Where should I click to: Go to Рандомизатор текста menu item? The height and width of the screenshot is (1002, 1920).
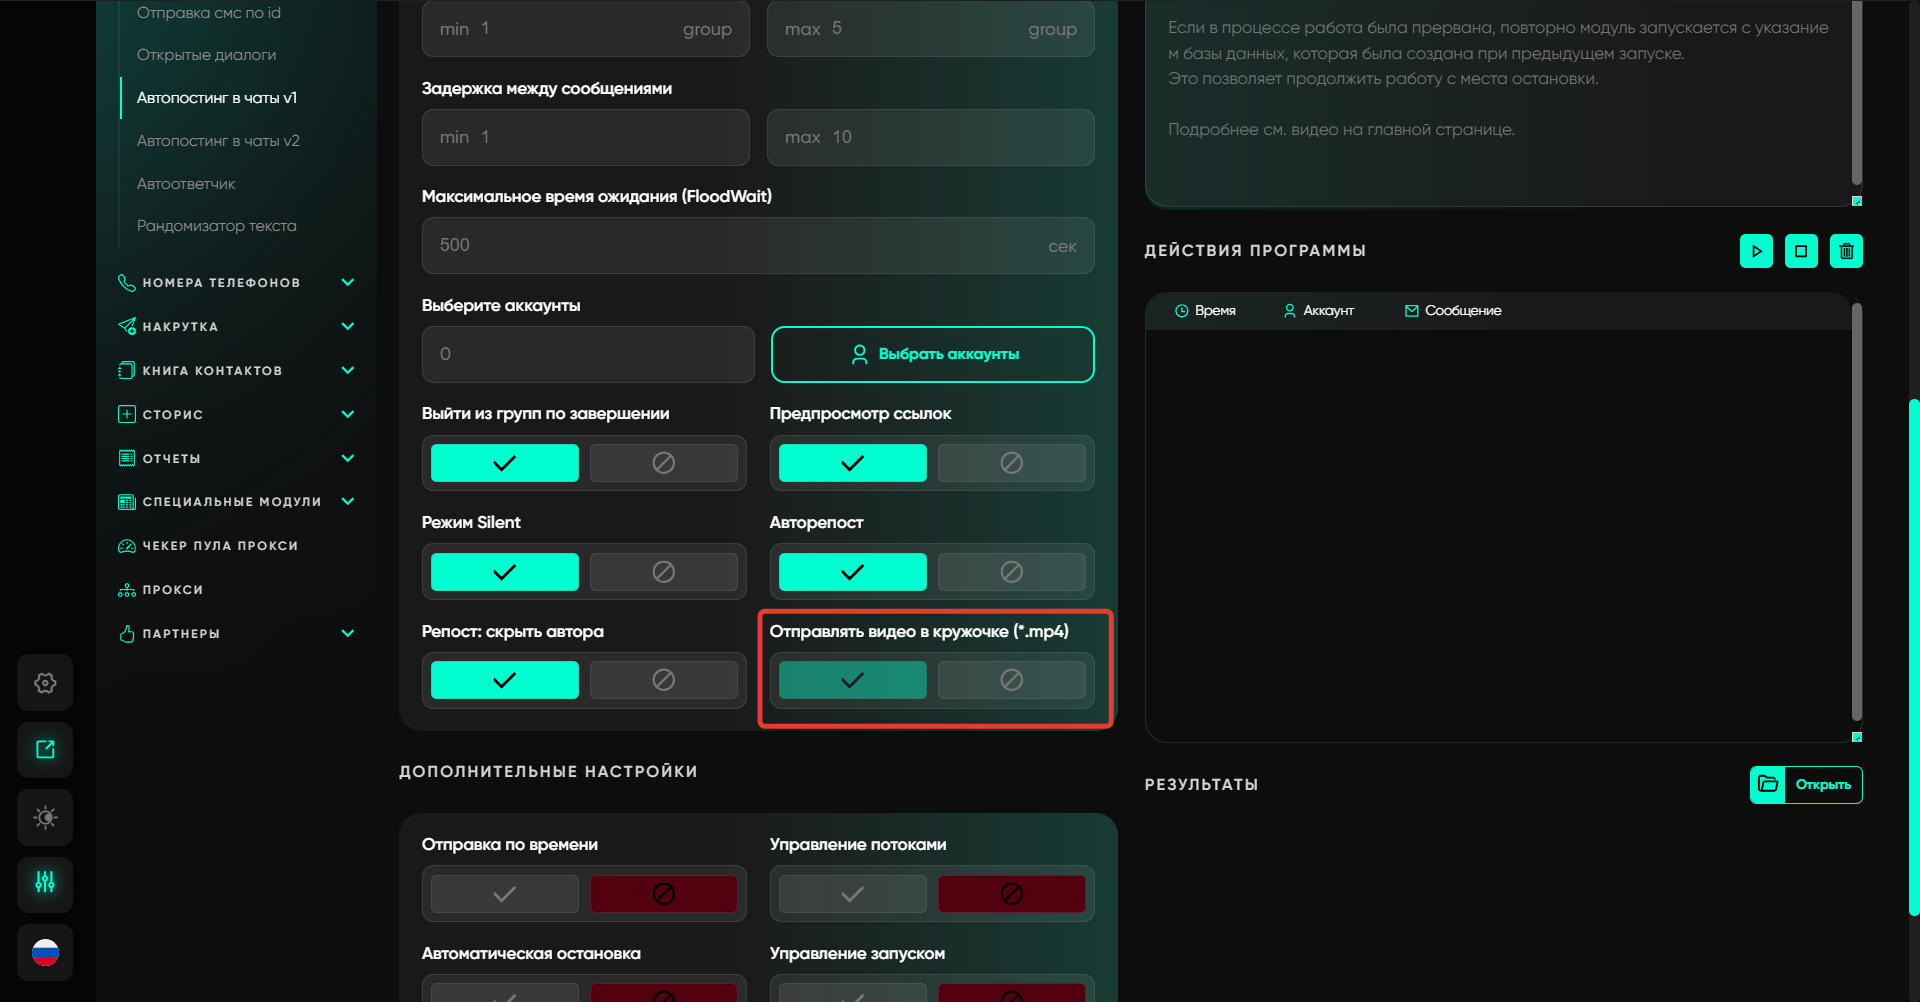(216, 226)
